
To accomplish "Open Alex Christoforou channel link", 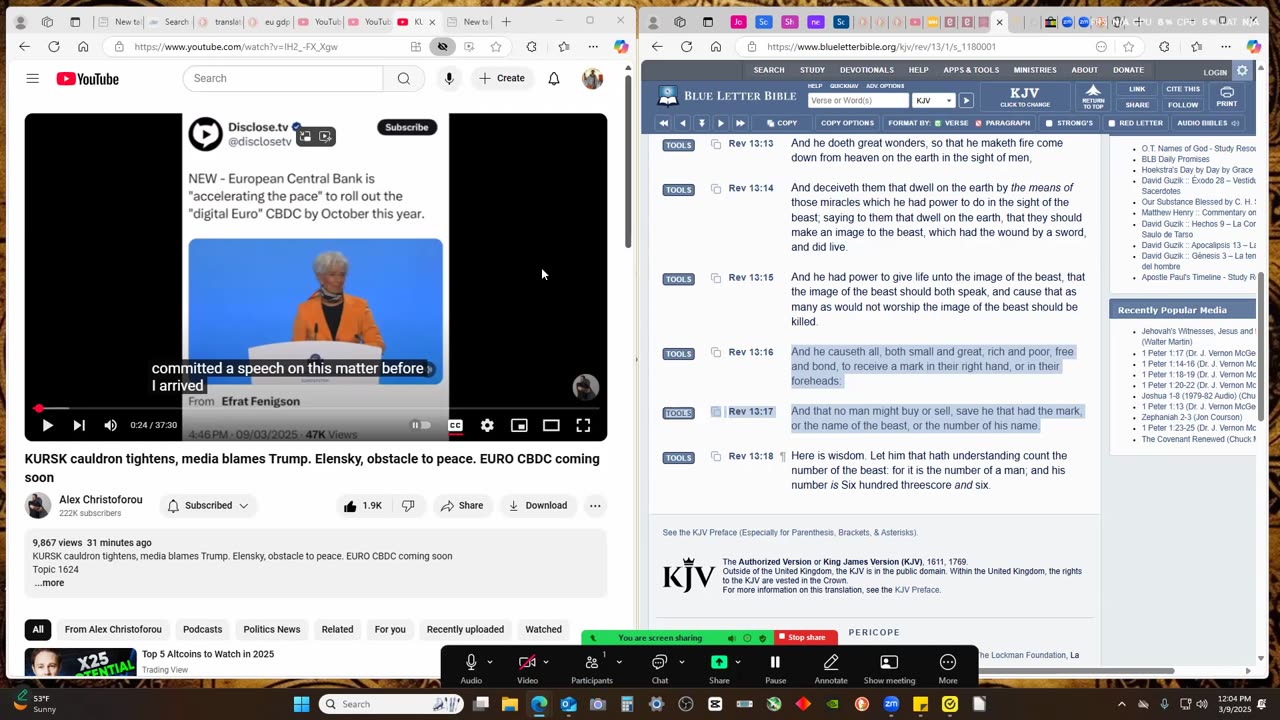I will [x=100, y=500].
